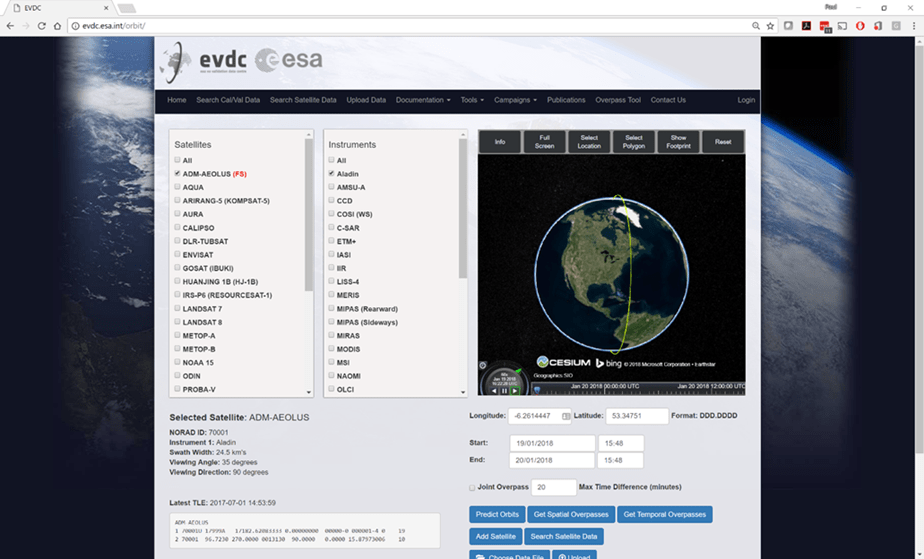Click the Predict Orbits button

point(497,514)
